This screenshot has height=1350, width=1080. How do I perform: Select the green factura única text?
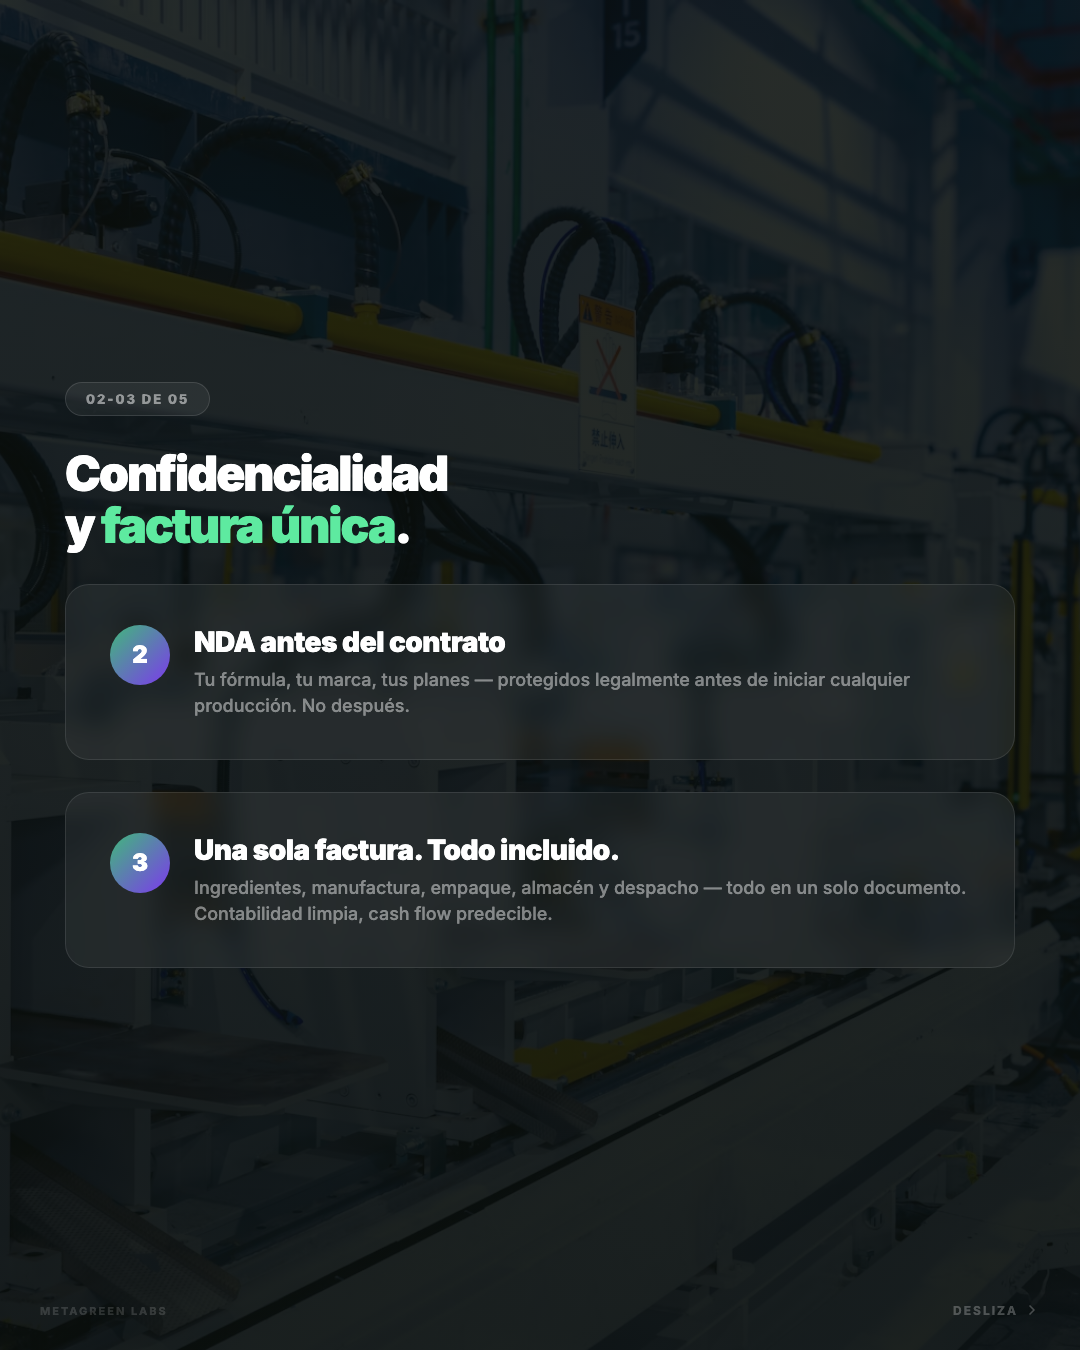click(249, 527)
